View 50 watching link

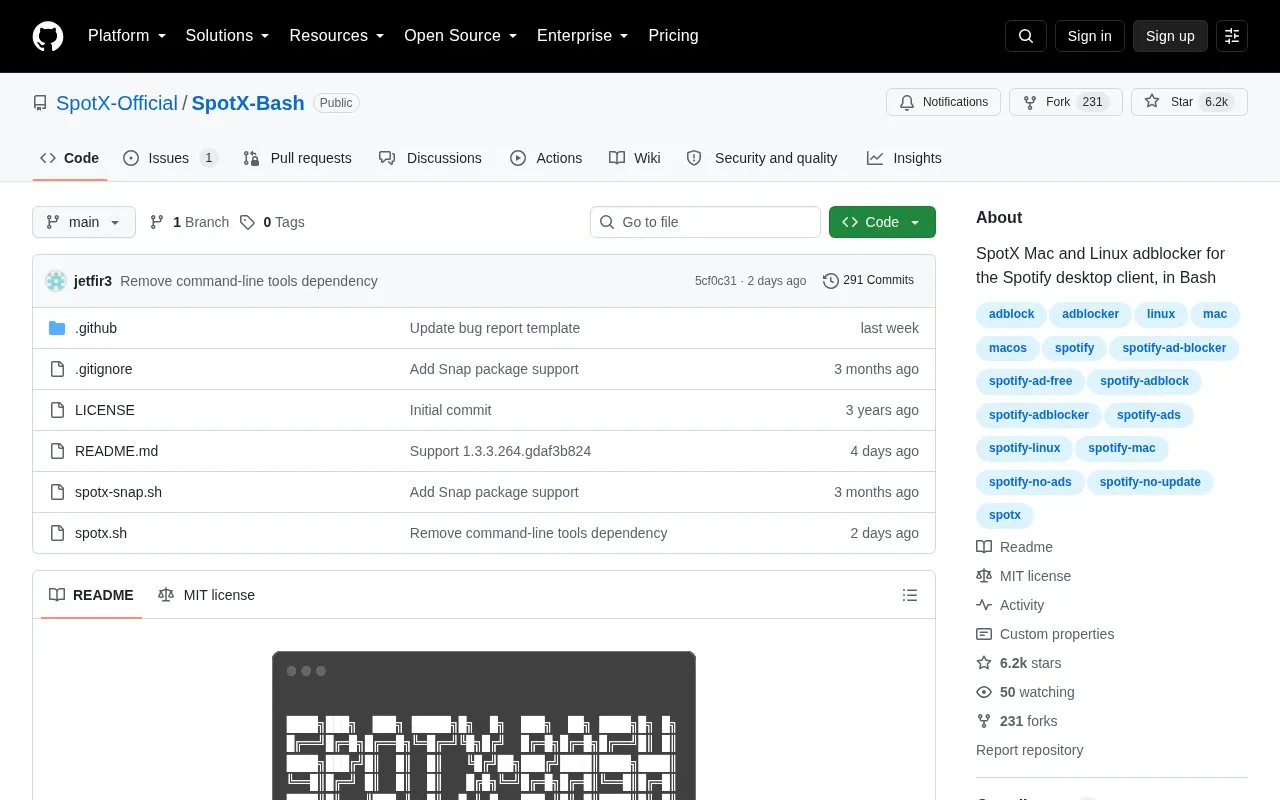pos(1025,692)
